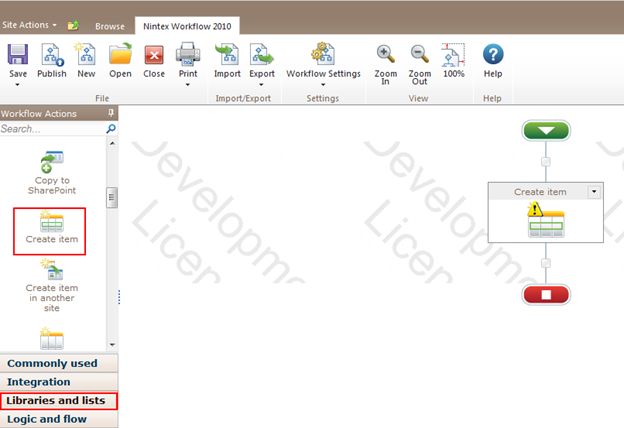Click the Create item action title on canvas
This screenshot has height=428, width=624.
pos(540,192)
